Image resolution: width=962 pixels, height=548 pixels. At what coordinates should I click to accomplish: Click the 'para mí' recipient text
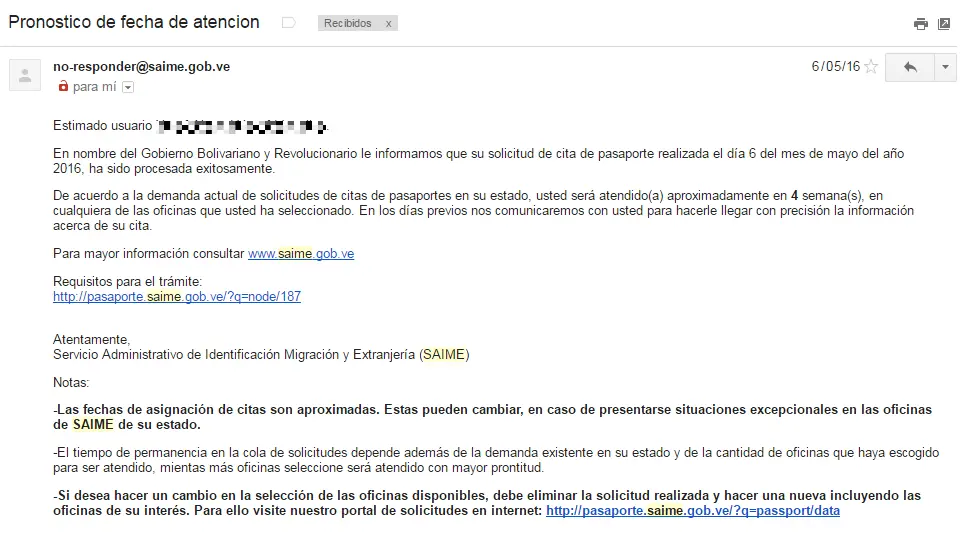point(94,87)
